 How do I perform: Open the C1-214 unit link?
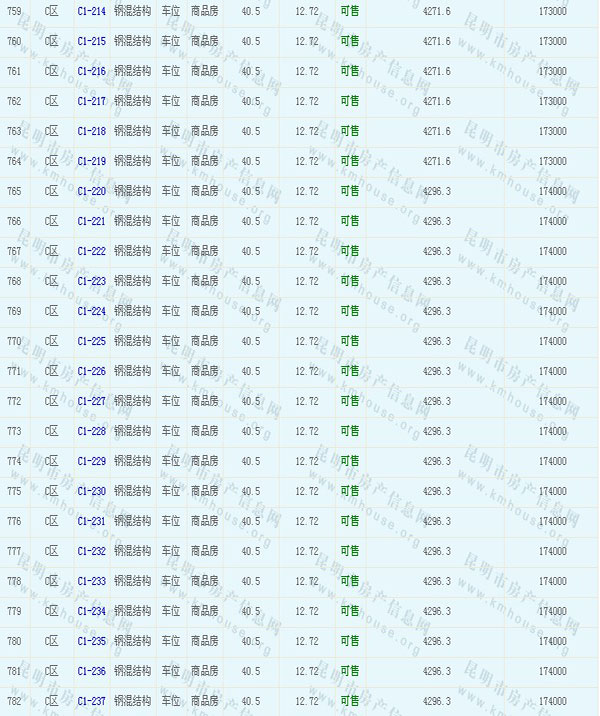[91, 11]
